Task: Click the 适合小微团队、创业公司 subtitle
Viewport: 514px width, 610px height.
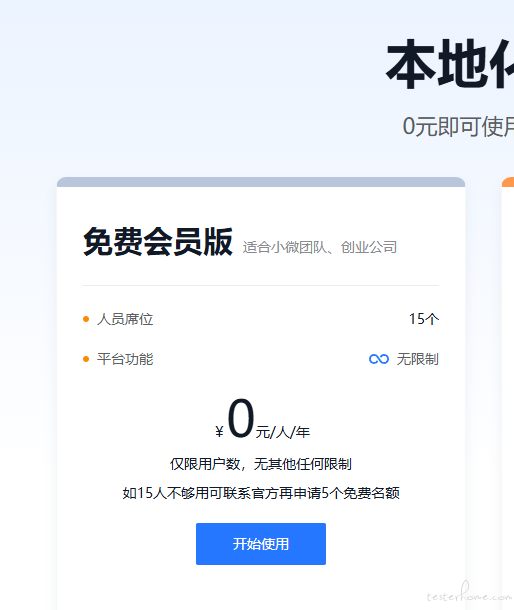Action: [x=320, y=247]
